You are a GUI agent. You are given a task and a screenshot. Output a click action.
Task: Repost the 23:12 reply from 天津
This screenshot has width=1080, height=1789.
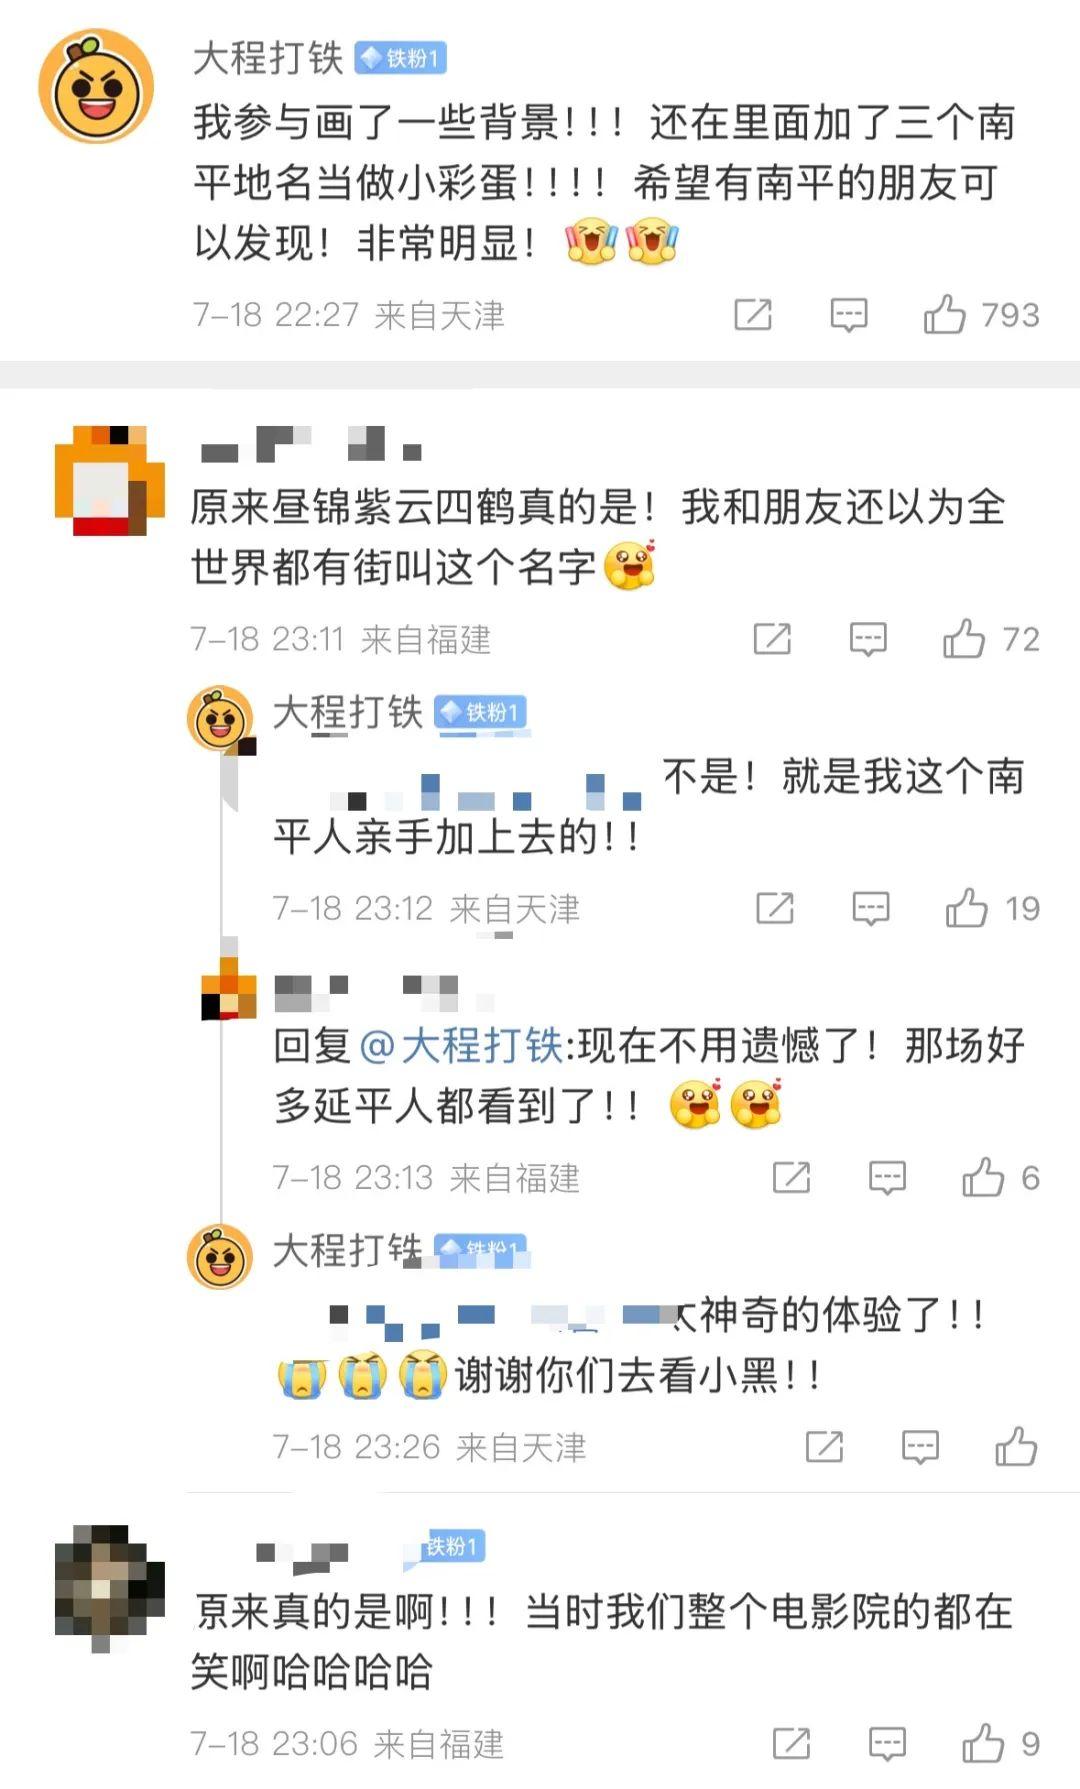(775, 909)
